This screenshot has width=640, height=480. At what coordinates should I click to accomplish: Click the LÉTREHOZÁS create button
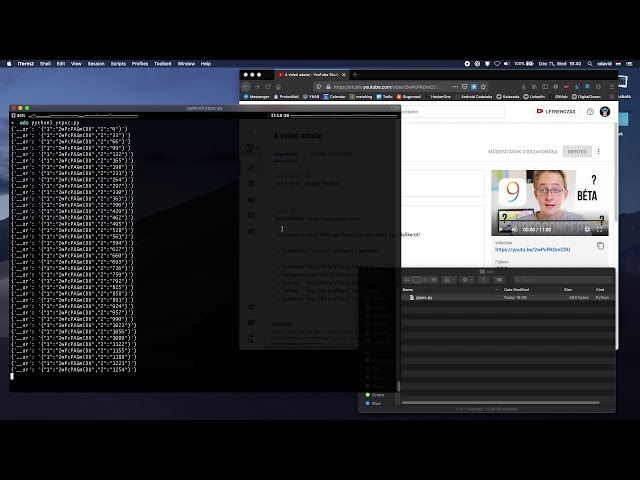click(x=556, y=111)
